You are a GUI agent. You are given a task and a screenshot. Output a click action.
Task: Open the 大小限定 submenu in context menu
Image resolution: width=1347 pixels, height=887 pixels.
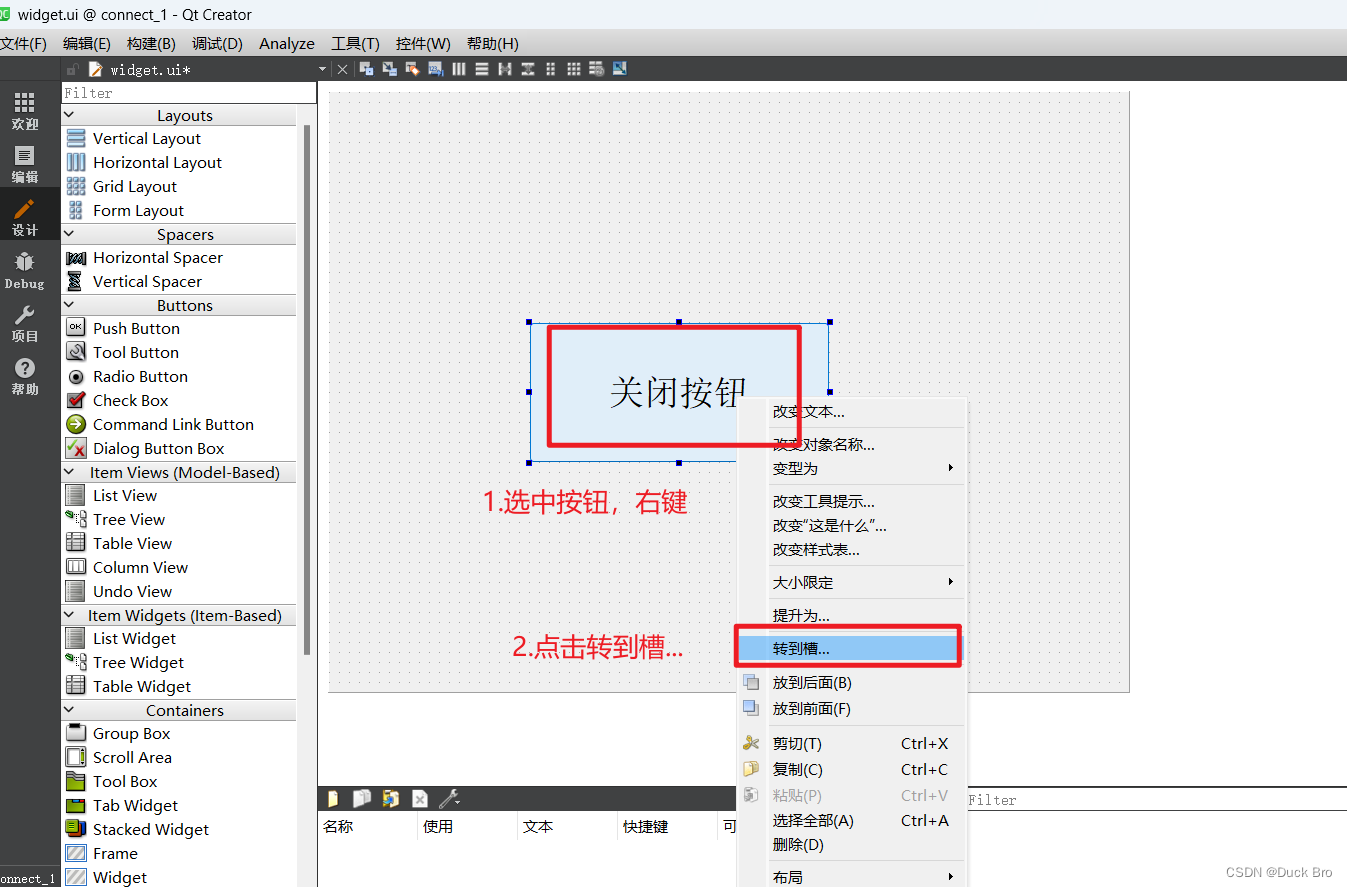852,582
